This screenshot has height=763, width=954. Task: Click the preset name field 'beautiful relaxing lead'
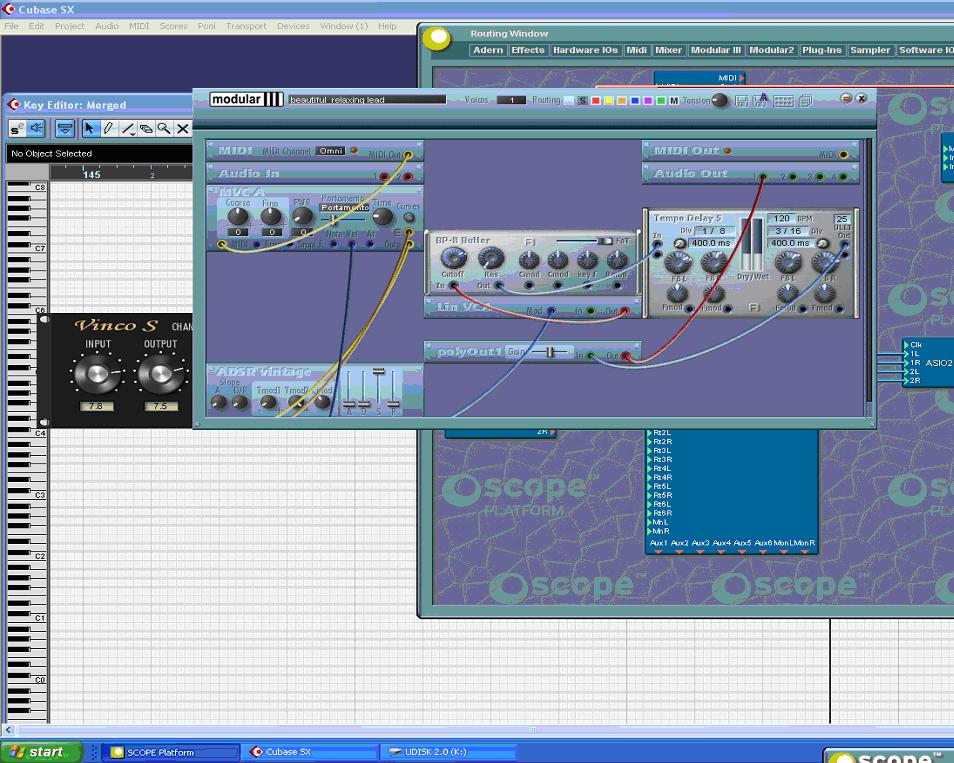pos(367,99)
